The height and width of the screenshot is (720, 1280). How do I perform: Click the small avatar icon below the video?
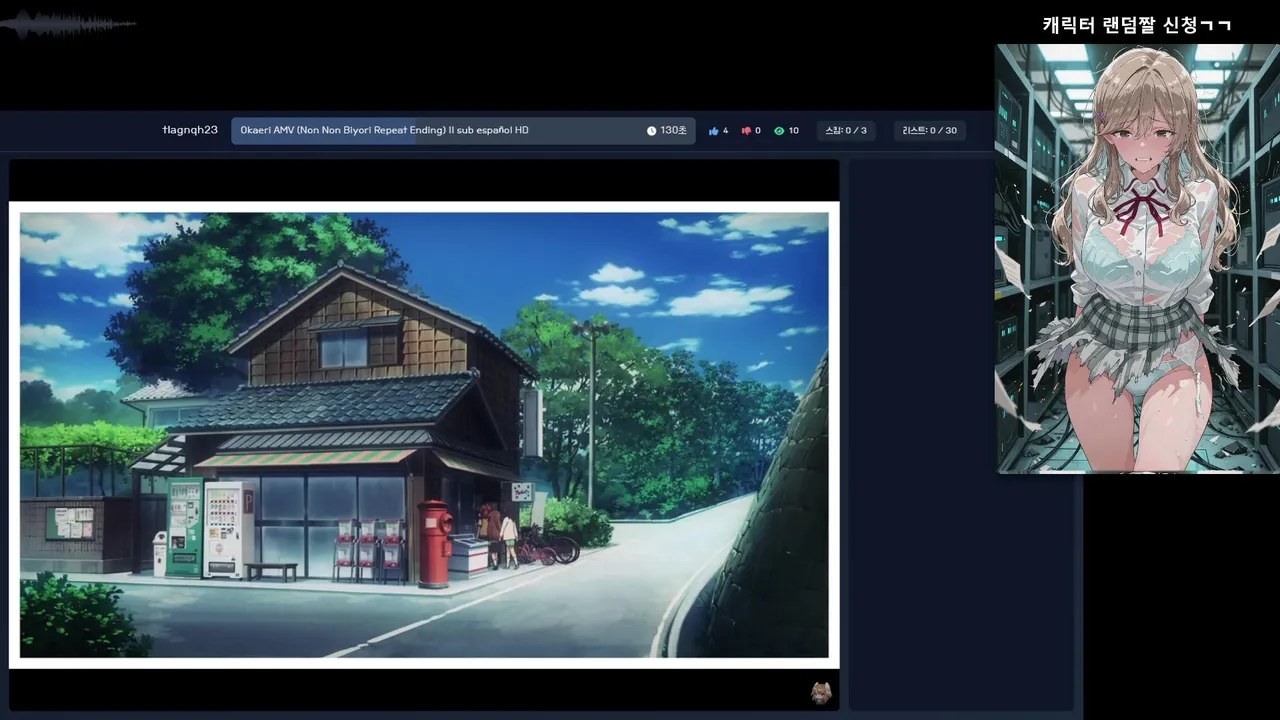[821, 693]
